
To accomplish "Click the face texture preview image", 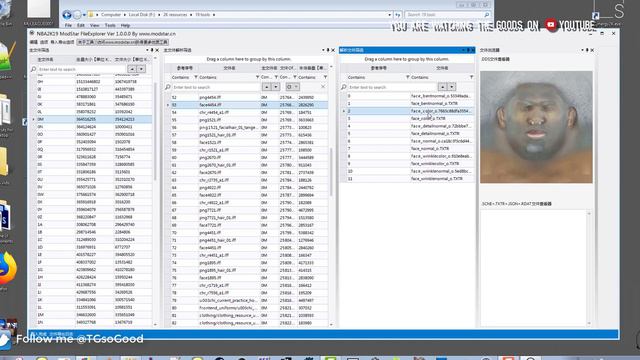I will coord(536,127).
